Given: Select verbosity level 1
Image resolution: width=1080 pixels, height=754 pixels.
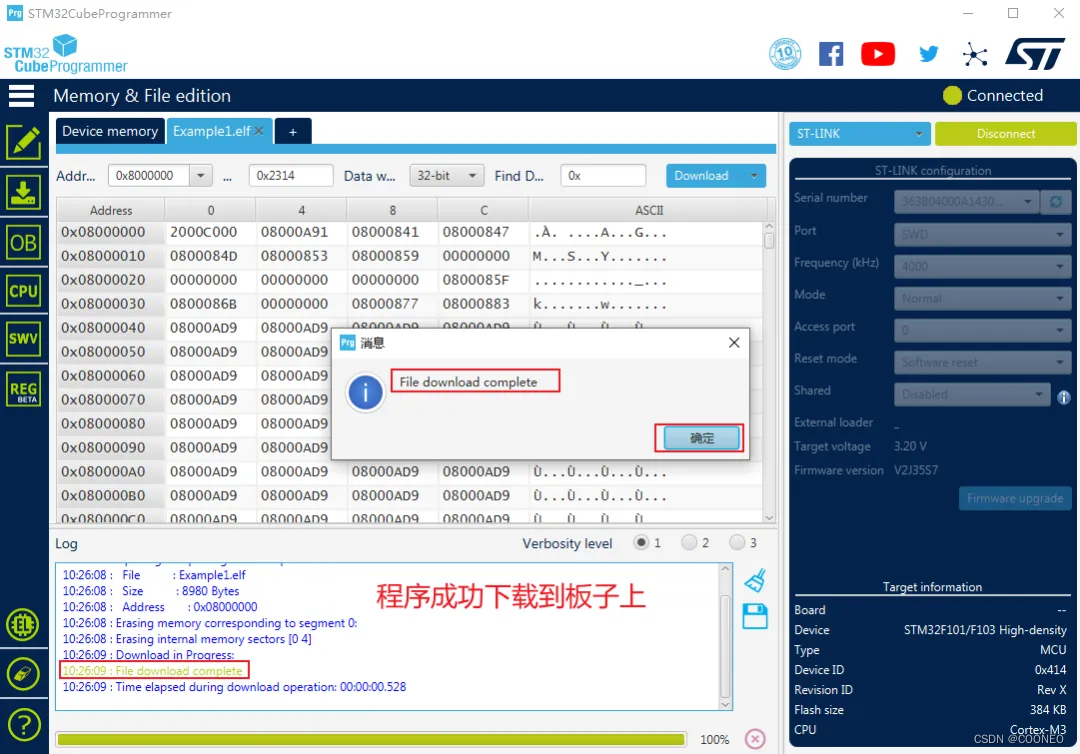Looking at the screenshot, I should (x=641, y=543).
